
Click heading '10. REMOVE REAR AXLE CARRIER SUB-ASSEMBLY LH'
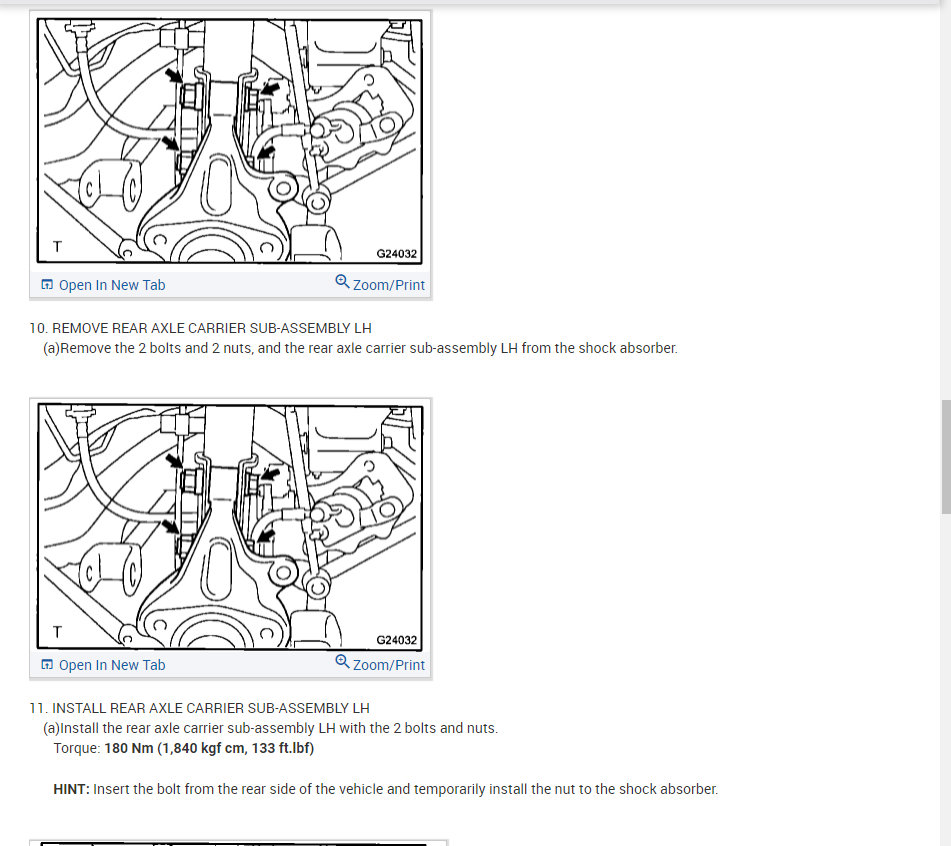coord(200,328)
